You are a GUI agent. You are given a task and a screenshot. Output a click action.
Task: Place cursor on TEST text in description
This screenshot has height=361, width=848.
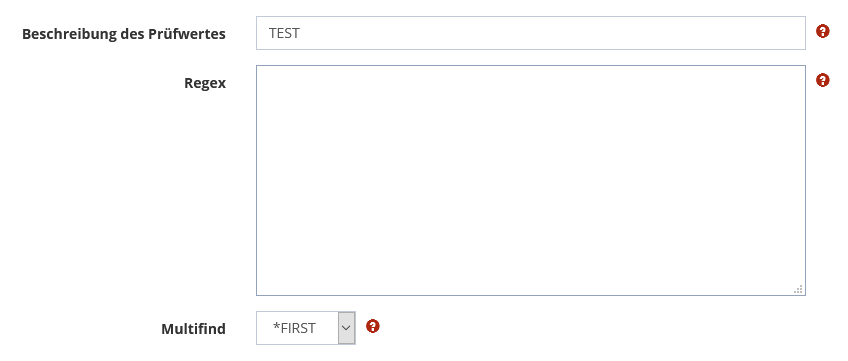(284, 34)
